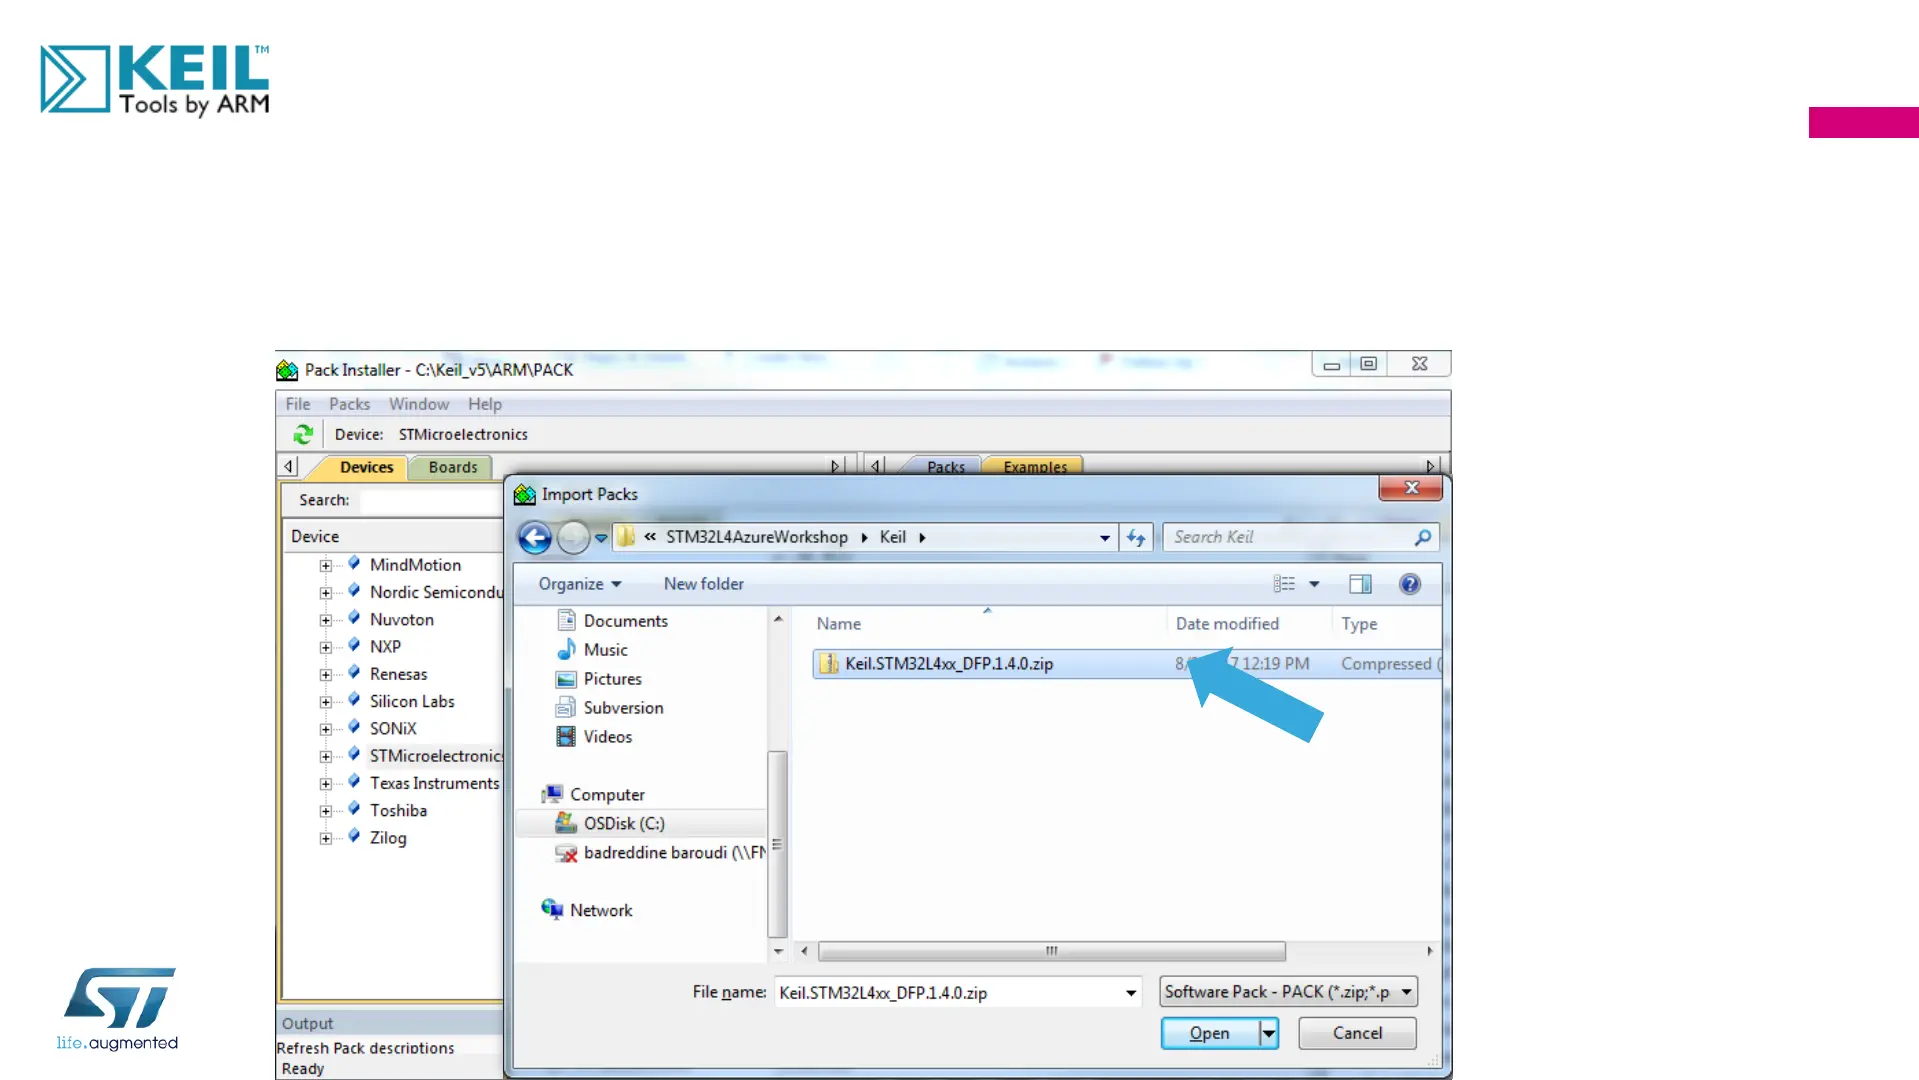Click the back navigation arrow in Import Packs
This screenshot has height=1080, width=1919.
click(x=535, y=538)
